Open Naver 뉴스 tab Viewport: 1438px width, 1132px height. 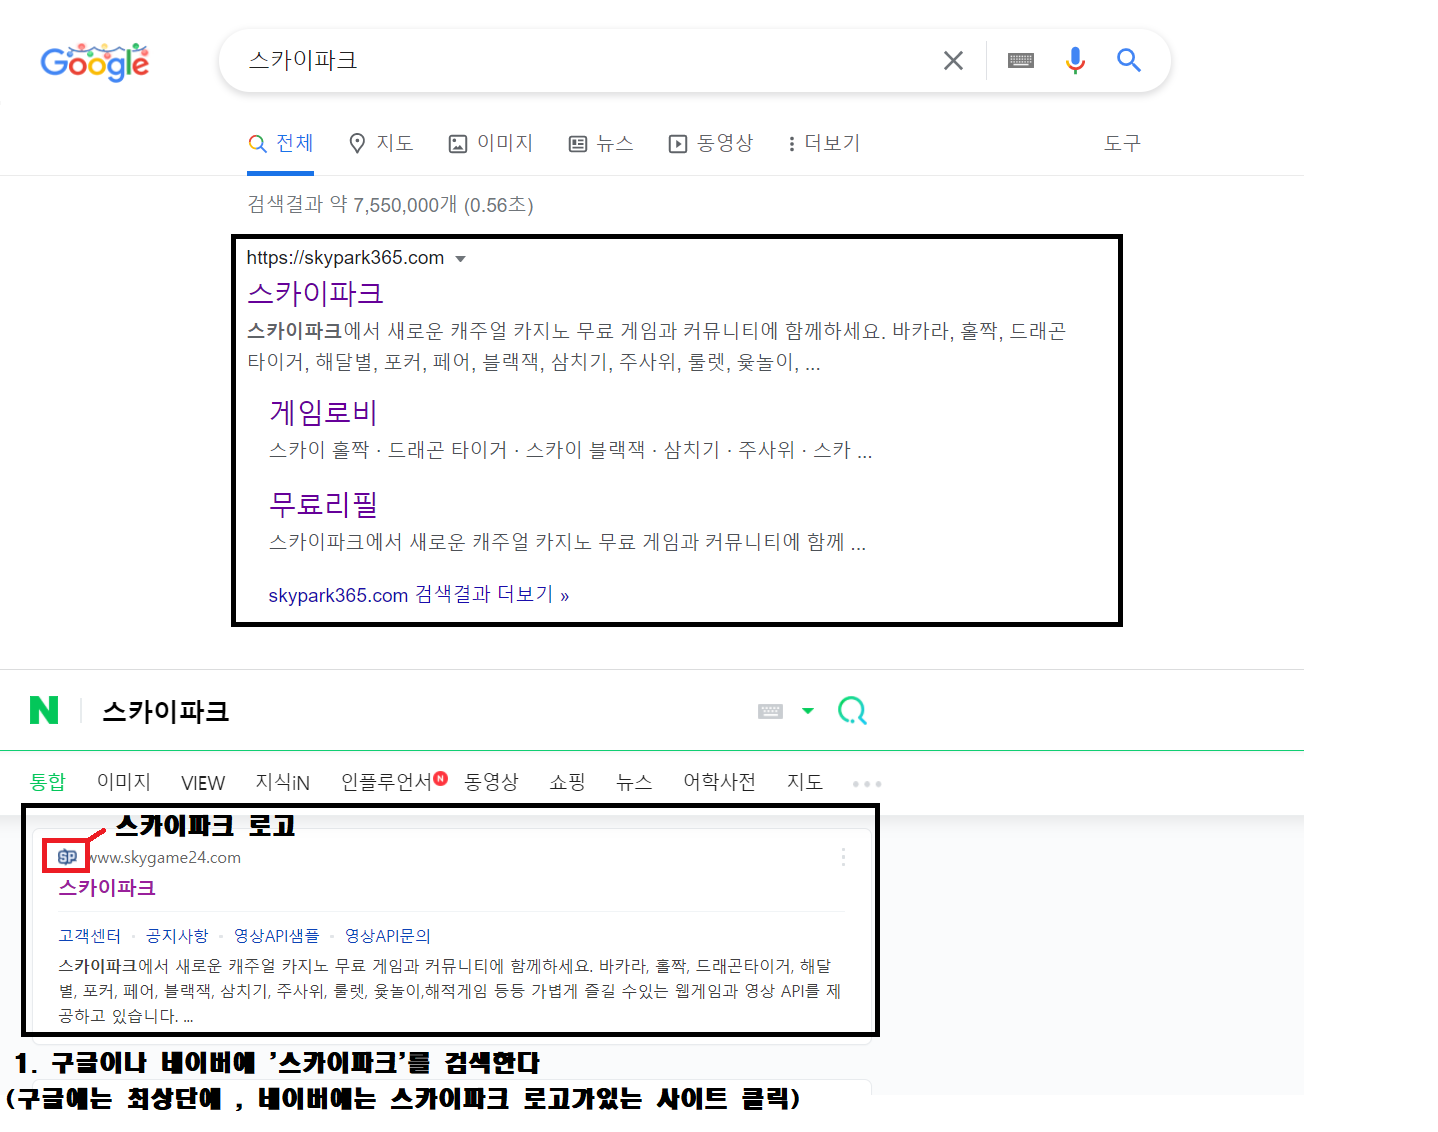[x=634, y=782]
